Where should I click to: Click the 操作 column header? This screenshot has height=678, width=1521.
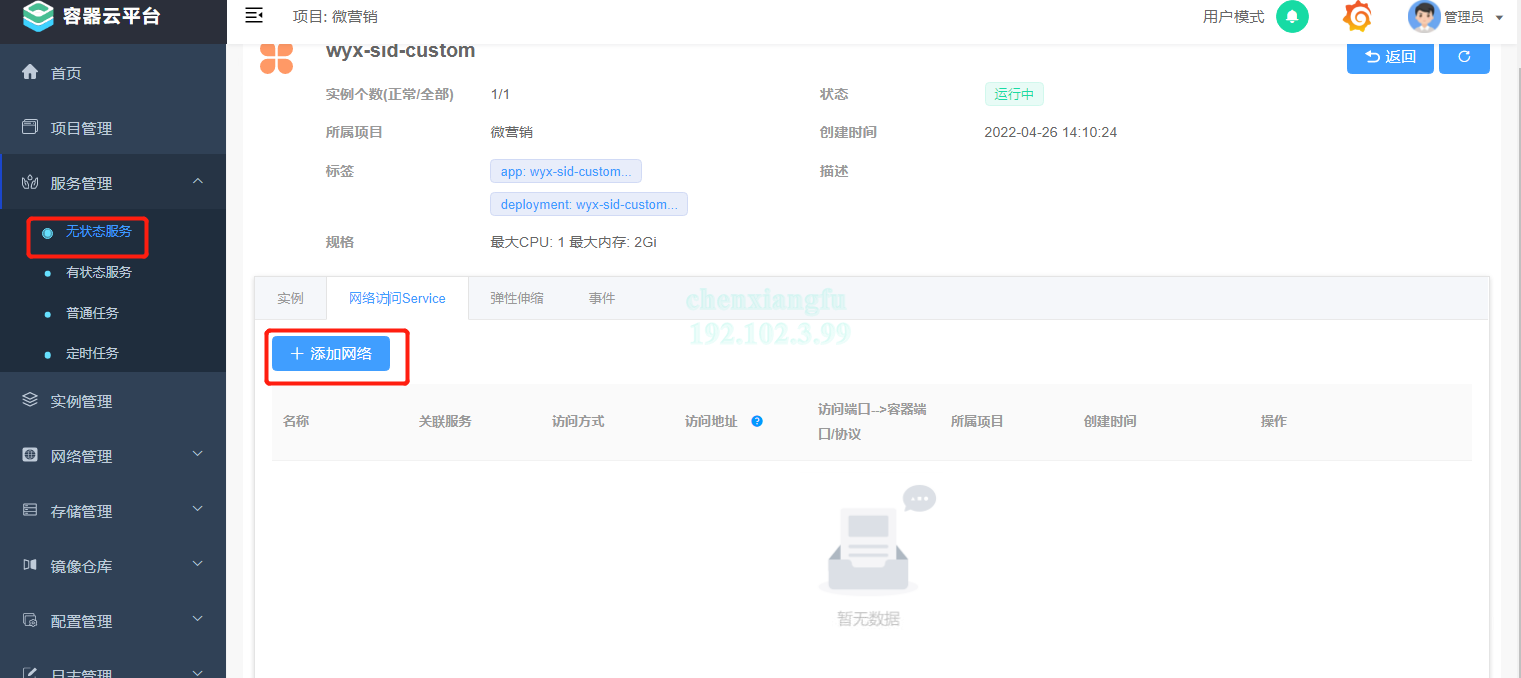[x=1273, y=421]
